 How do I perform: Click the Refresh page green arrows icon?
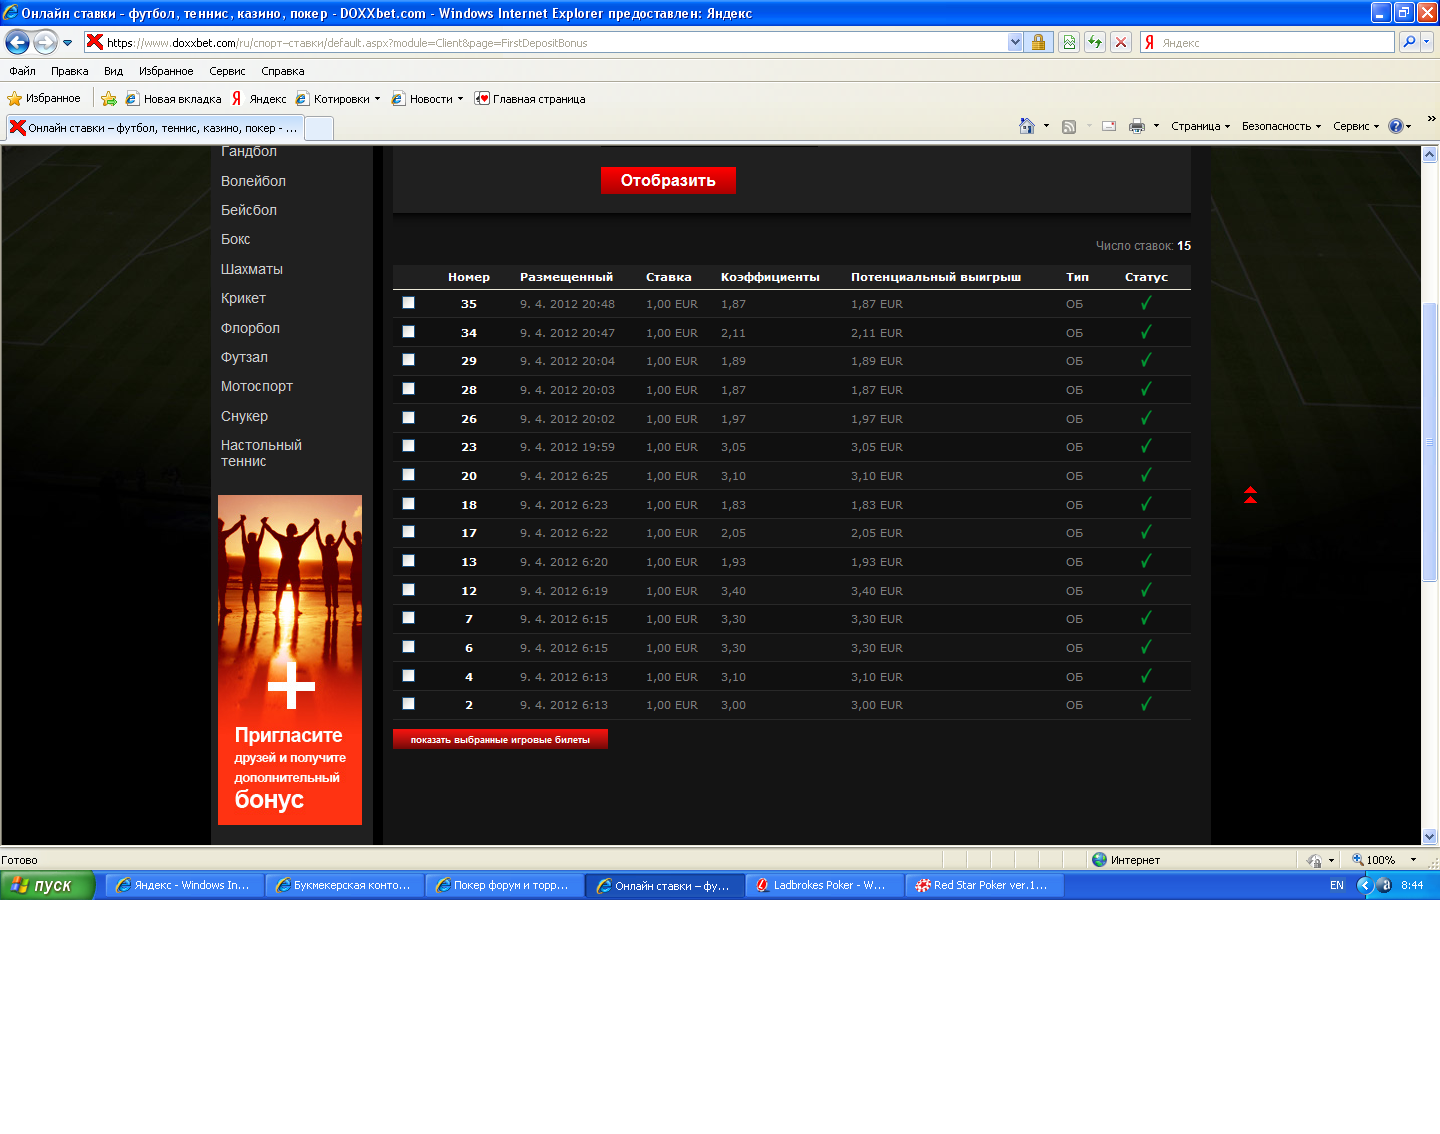(x=1095, y=42)
